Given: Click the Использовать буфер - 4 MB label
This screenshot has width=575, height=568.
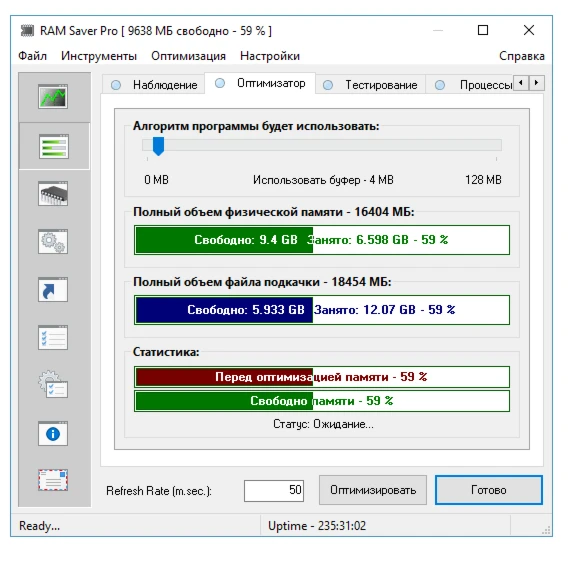Looking at the screenshot, I should click(x=323, y=180).
